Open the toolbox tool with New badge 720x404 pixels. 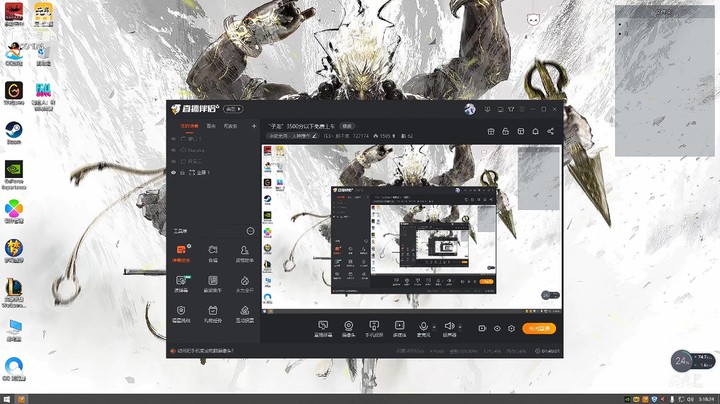pyautogui.click(x=181, y=283)
